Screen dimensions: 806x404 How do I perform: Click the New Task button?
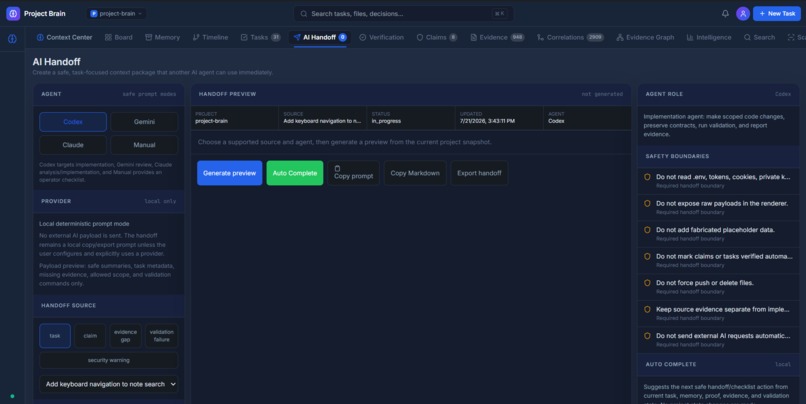pyautogui.click(x=777, y=14)
